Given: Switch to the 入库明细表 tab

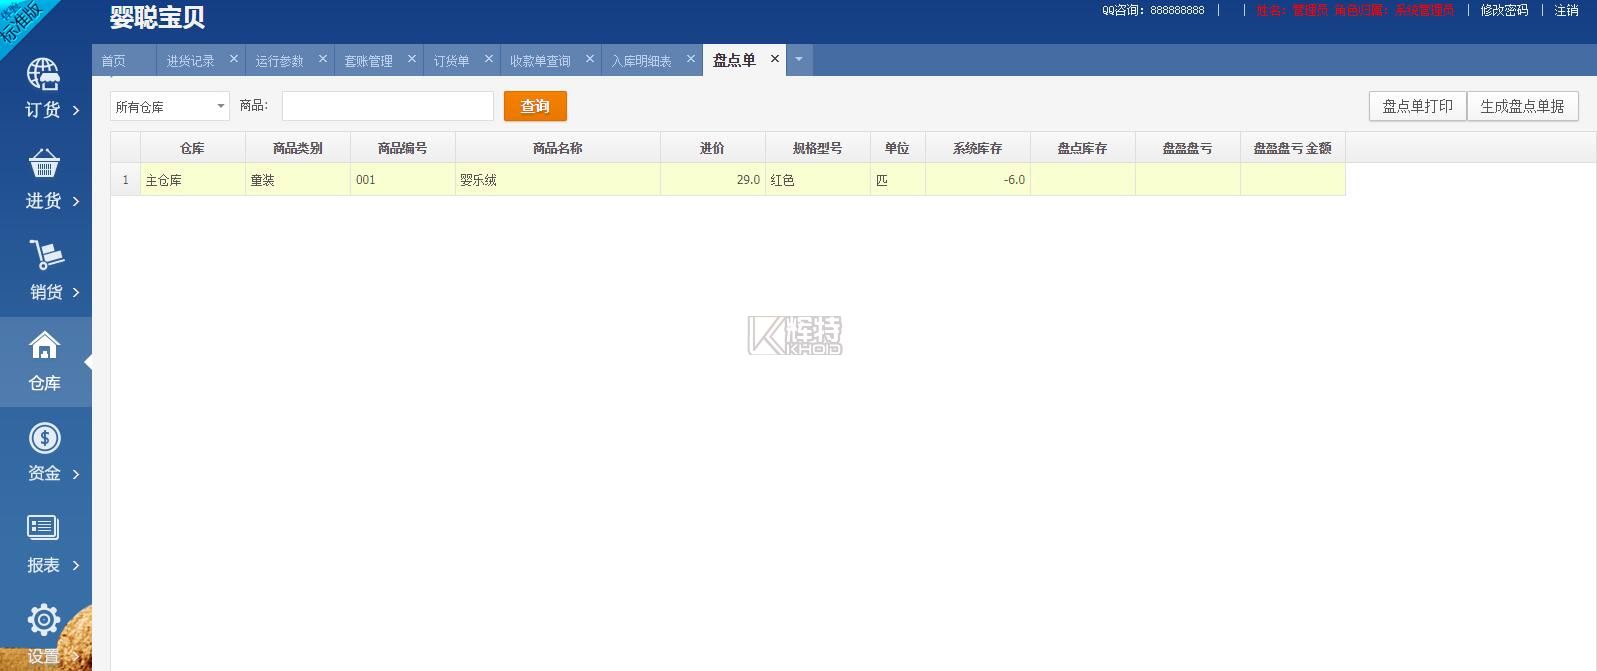Looking at the screenshot, I should tap(641, 61).
